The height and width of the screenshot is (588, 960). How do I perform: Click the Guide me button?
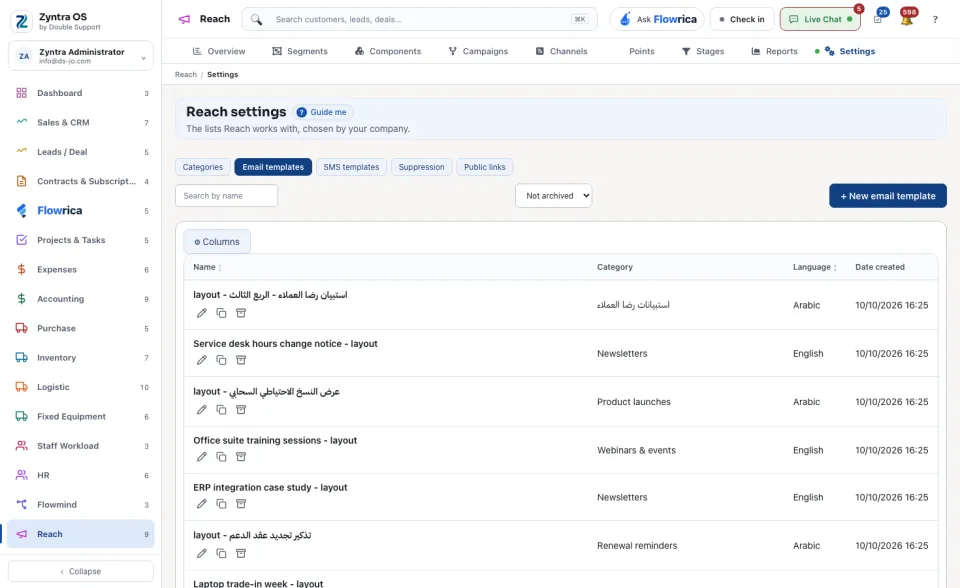pos(322,112)
